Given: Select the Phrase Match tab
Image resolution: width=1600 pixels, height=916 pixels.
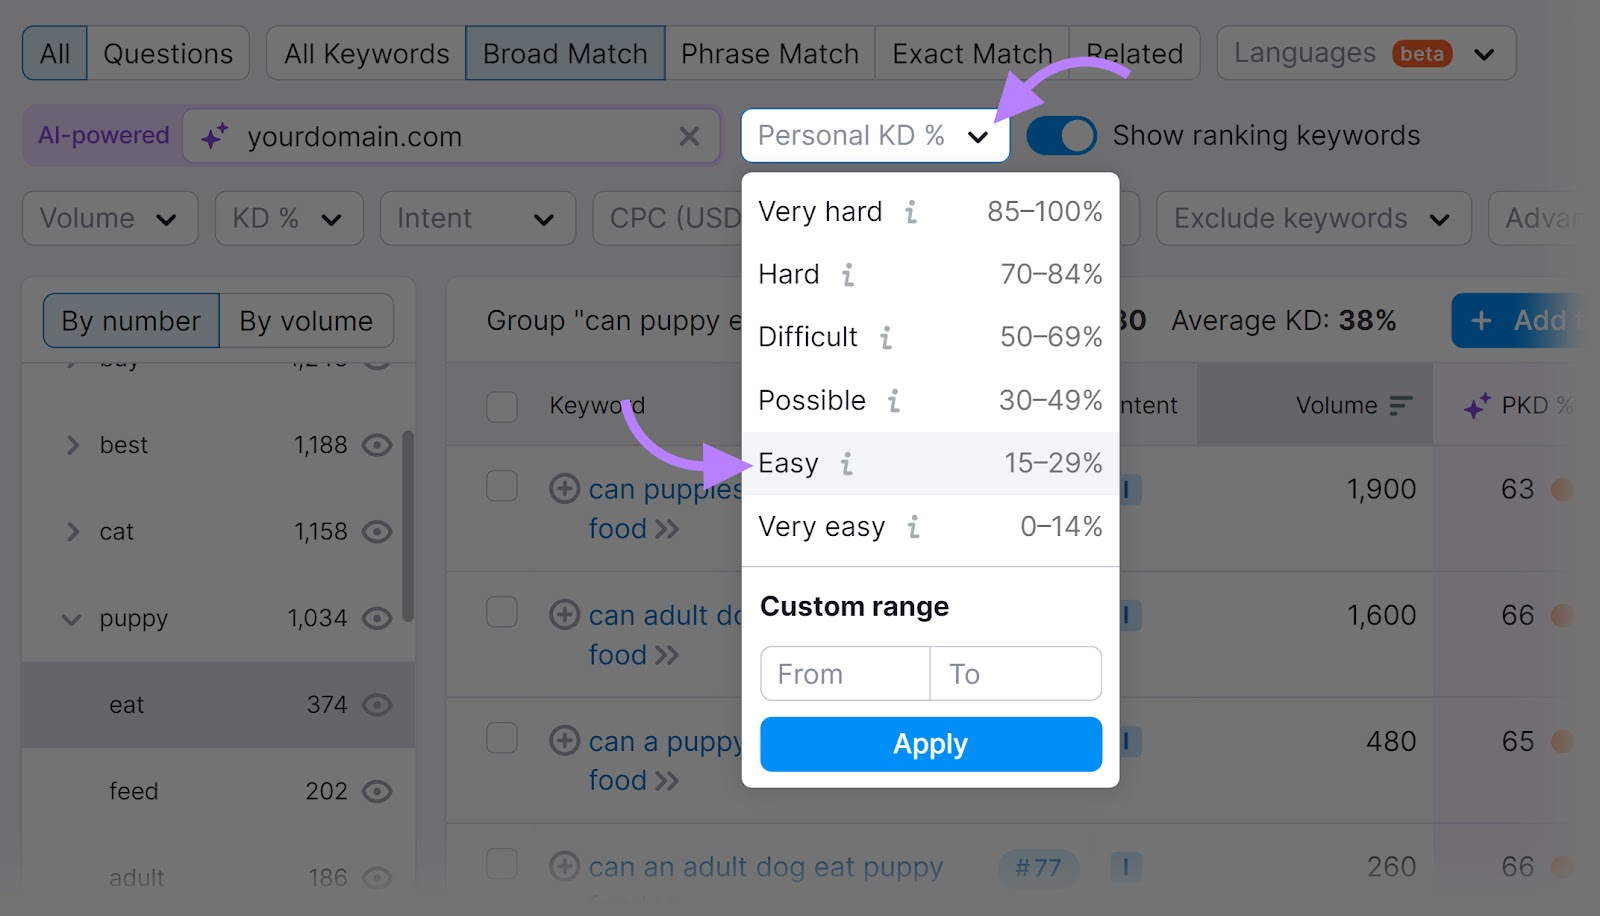Looking at the screenshot, I should point(769,53).
